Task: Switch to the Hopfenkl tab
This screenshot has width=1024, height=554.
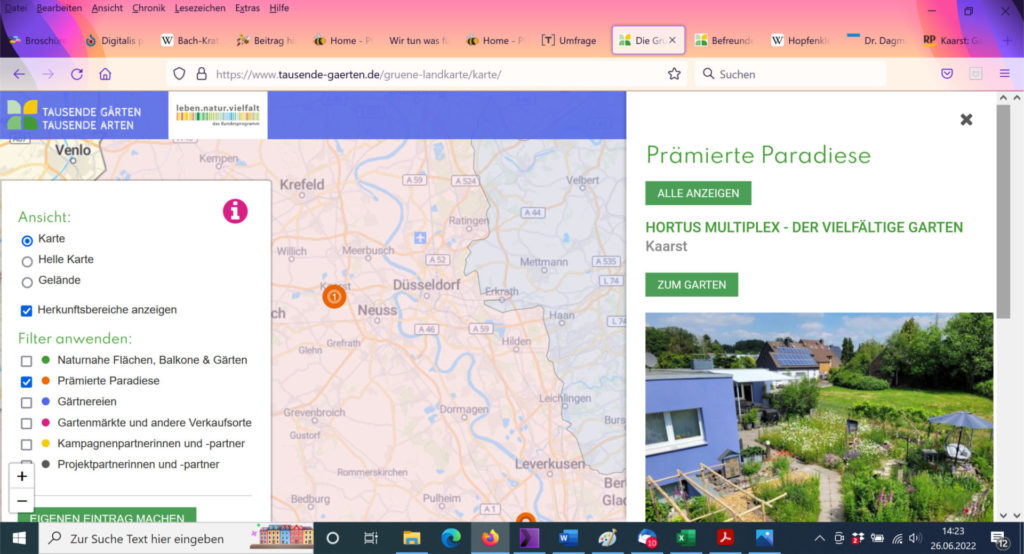Action: [801, 40]
